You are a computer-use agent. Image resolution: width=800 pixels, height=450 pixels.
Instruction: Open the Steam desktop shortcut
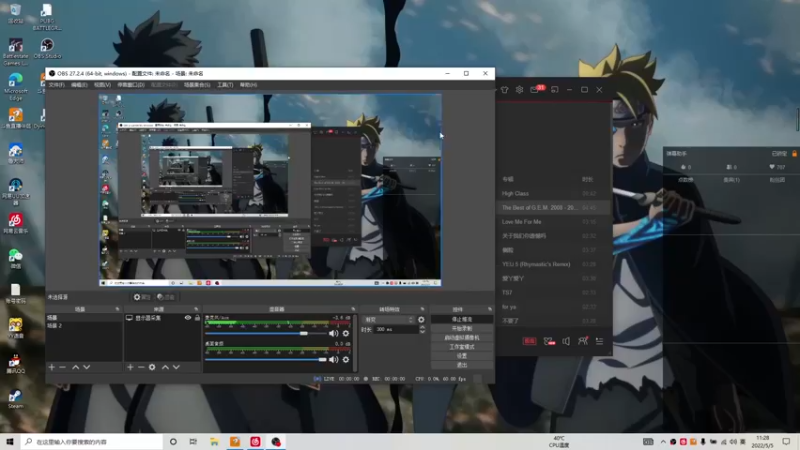[15, 398]
